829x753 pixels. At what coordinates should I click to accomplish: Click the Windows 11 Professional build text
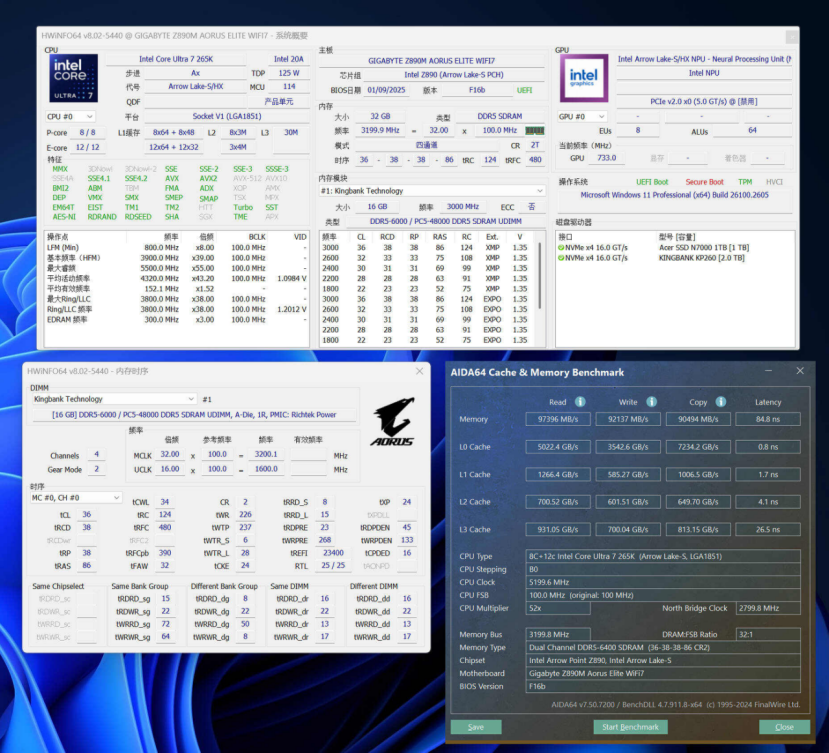(675, 195)
